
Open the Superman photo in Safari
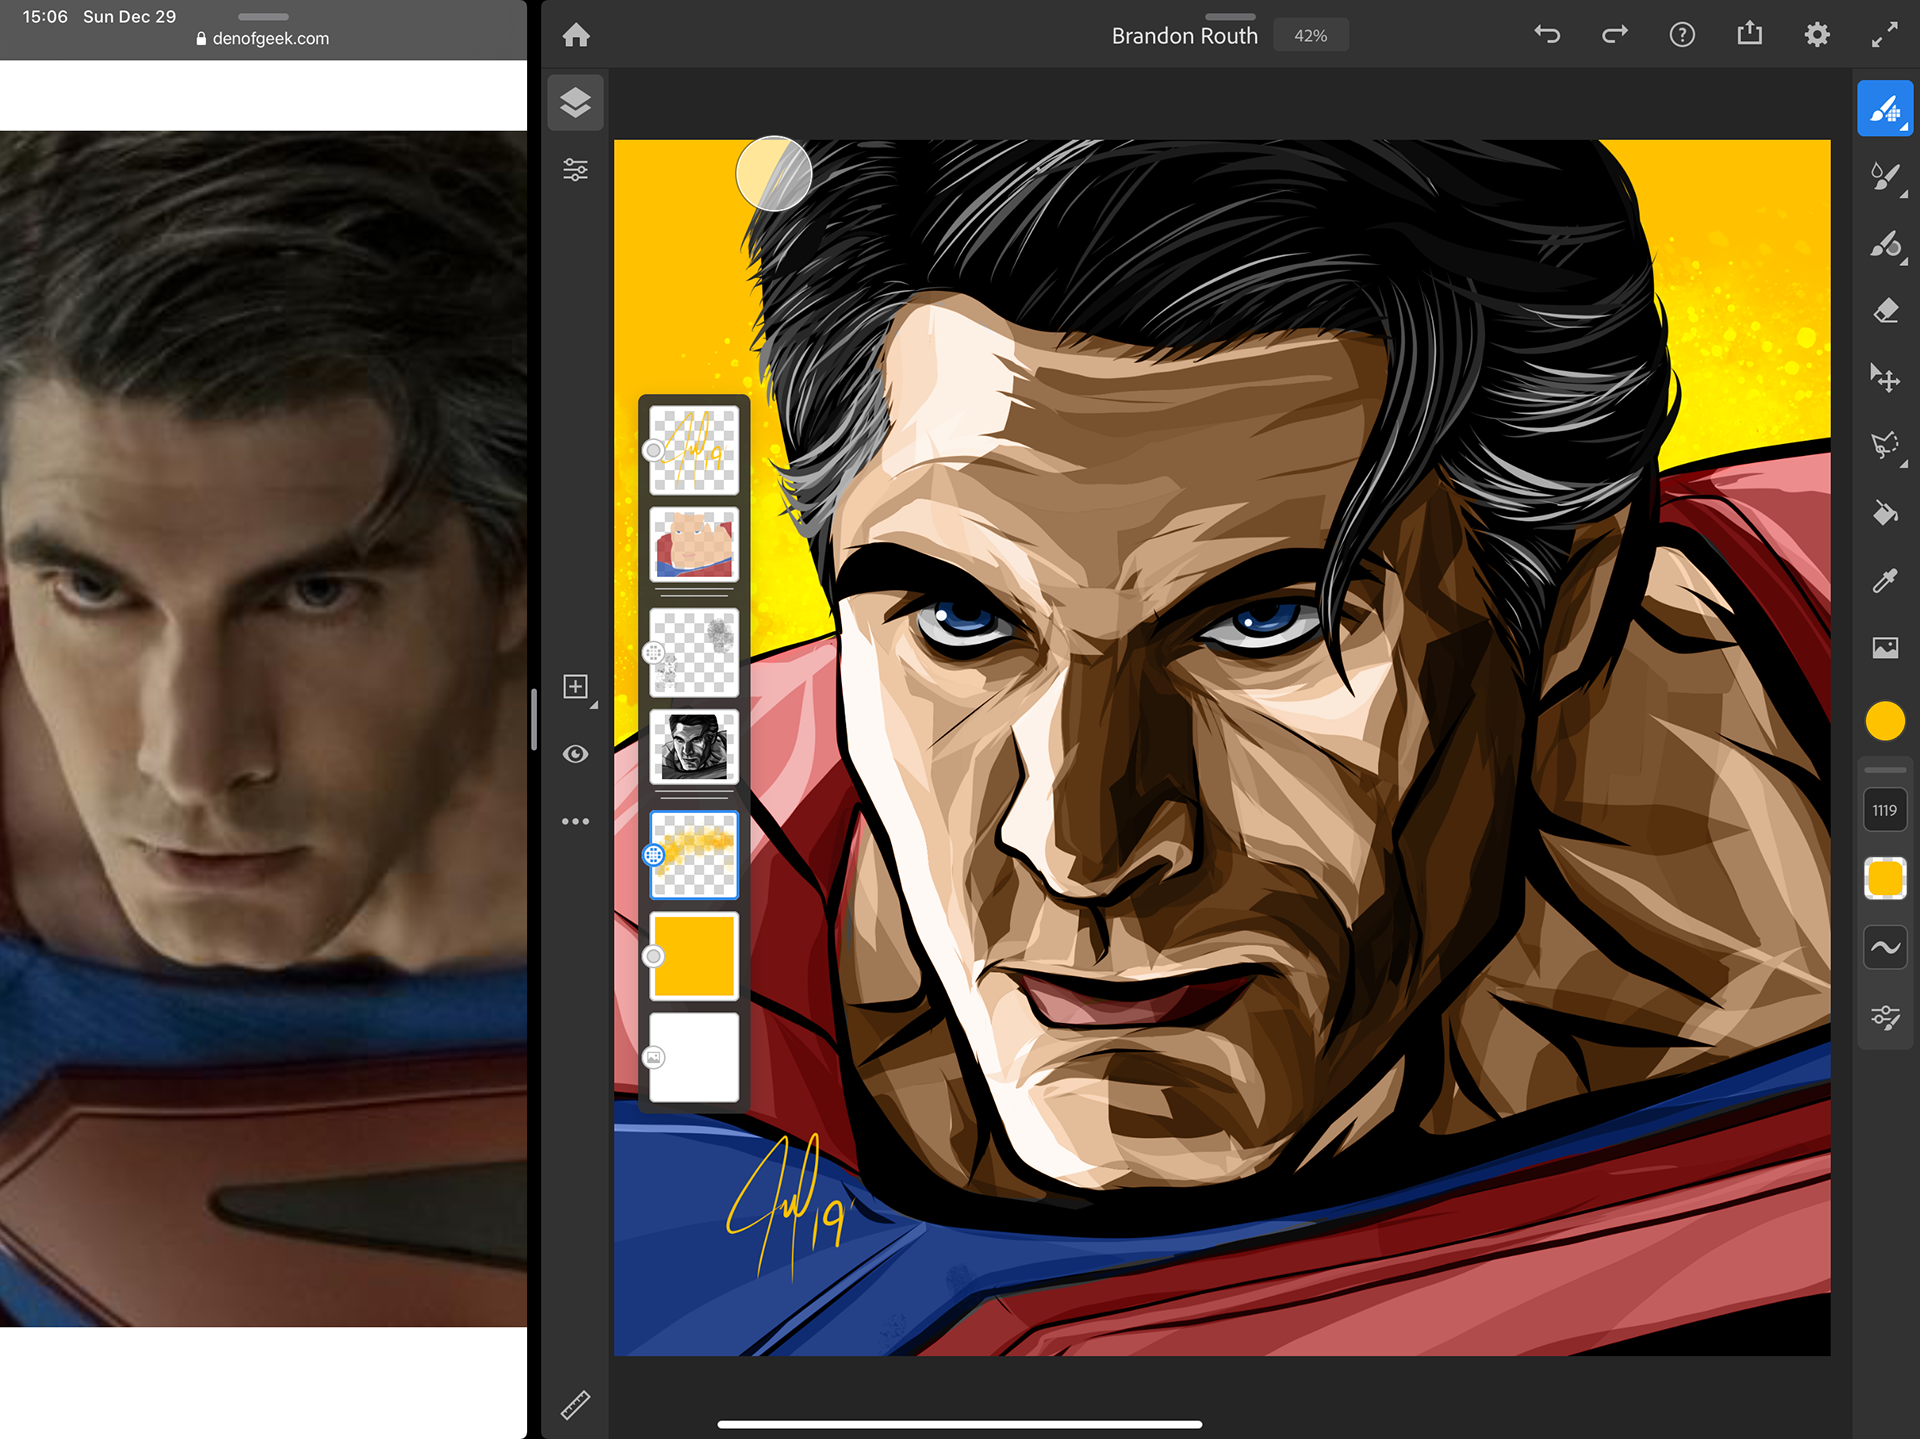pos(263,728)
